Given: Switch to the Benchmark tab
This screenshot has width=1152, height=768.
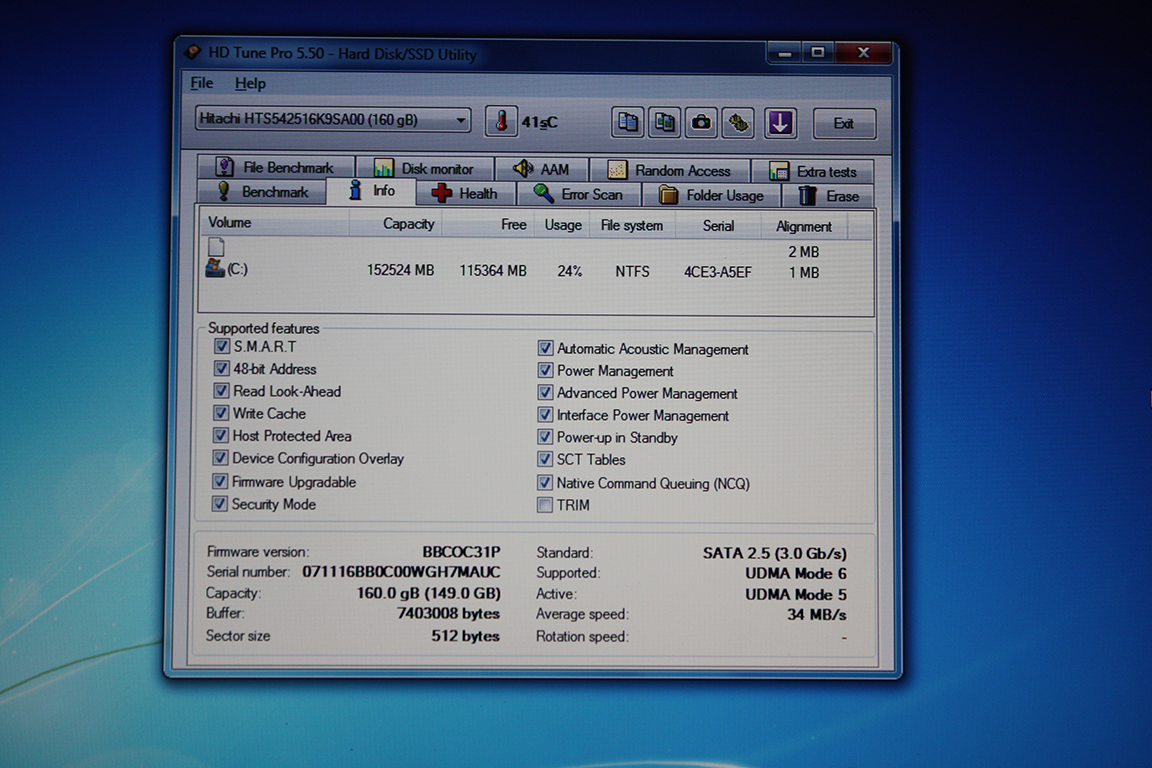Looking at the screenshot, I should (x=263, y=192).
